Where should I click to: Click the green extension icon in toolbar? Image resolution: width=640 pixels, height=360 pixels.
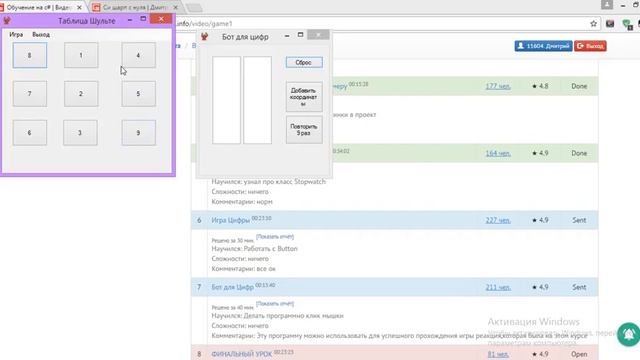[627, 24]
